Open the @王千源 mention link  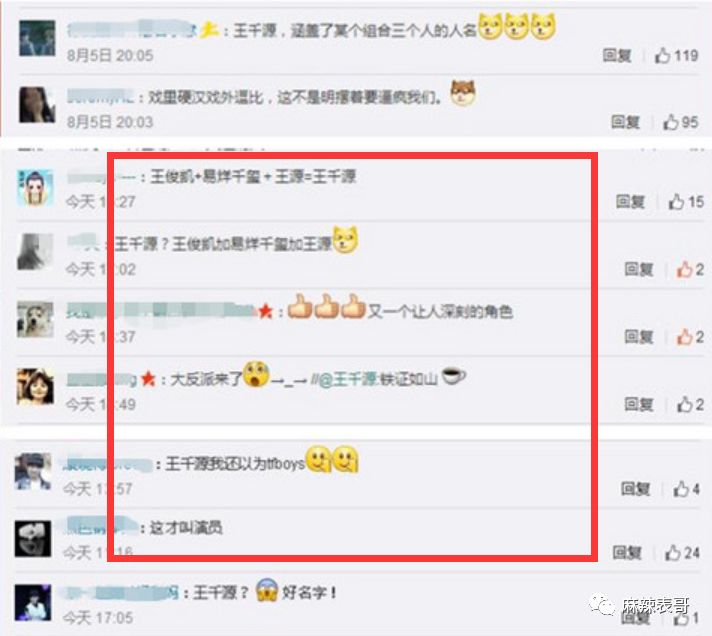tap(348, 379)
